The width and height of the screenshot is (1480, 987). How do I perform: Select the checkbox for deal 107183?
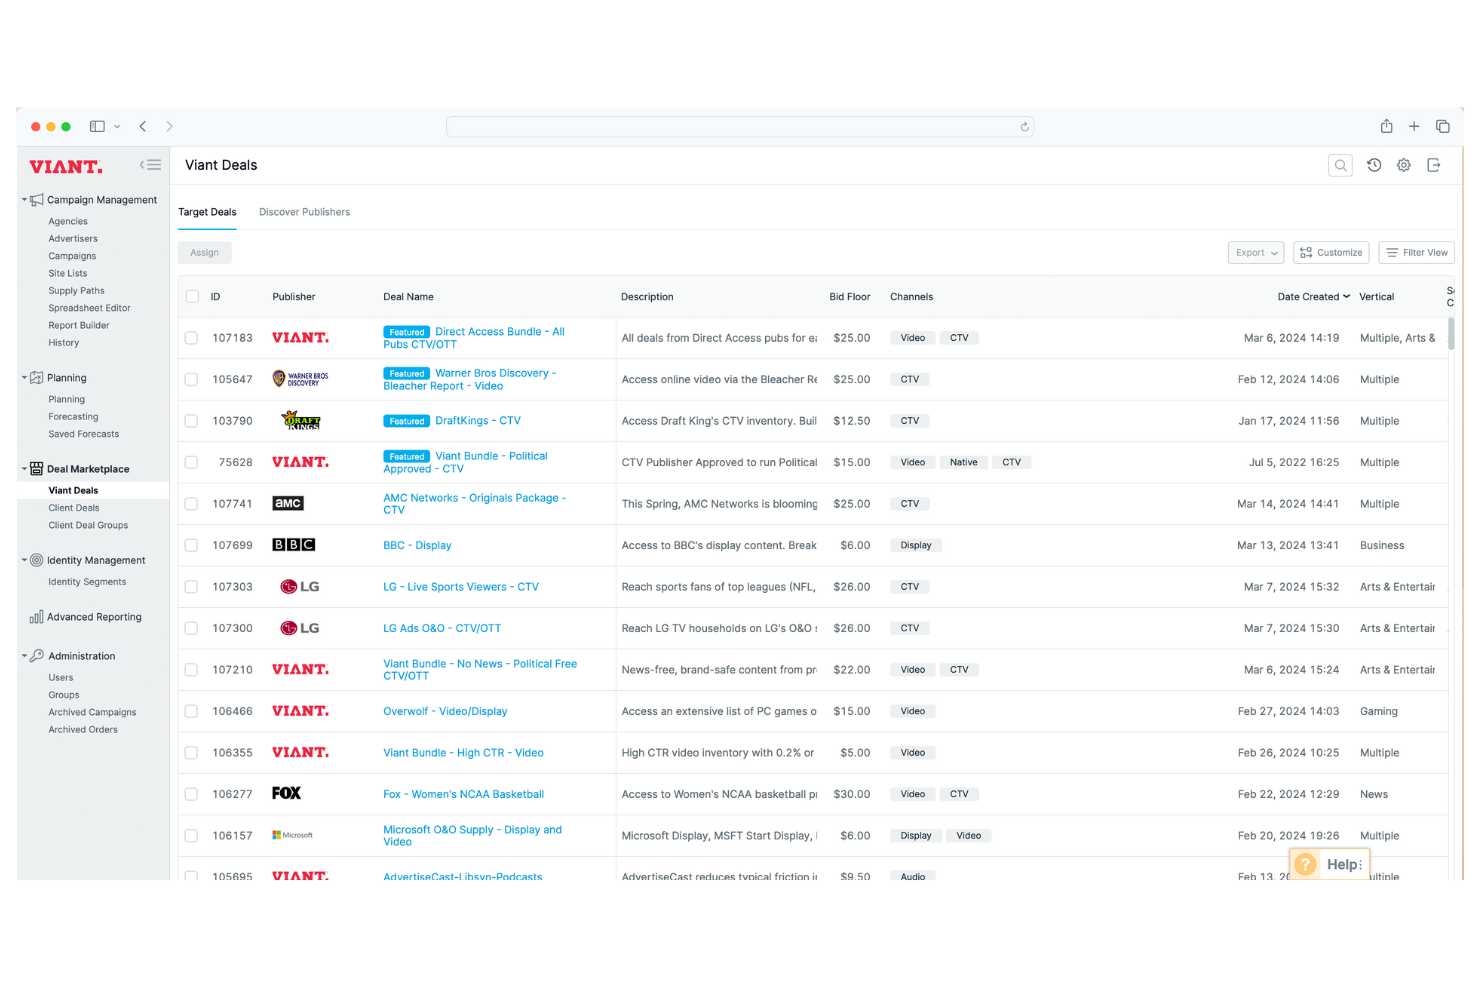[191, 337]
